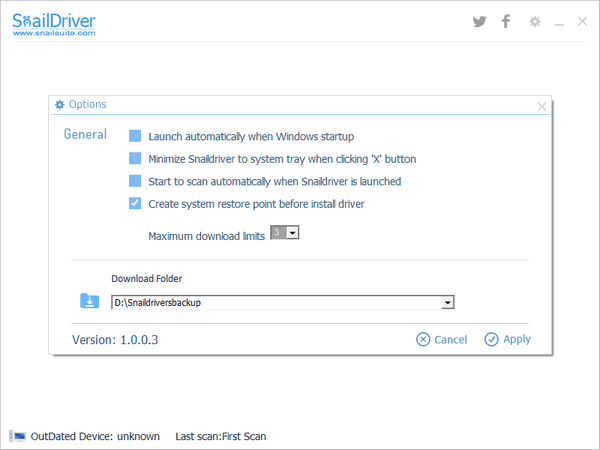Enable start to scan automatically checkbox

click(x=135, y=181)
